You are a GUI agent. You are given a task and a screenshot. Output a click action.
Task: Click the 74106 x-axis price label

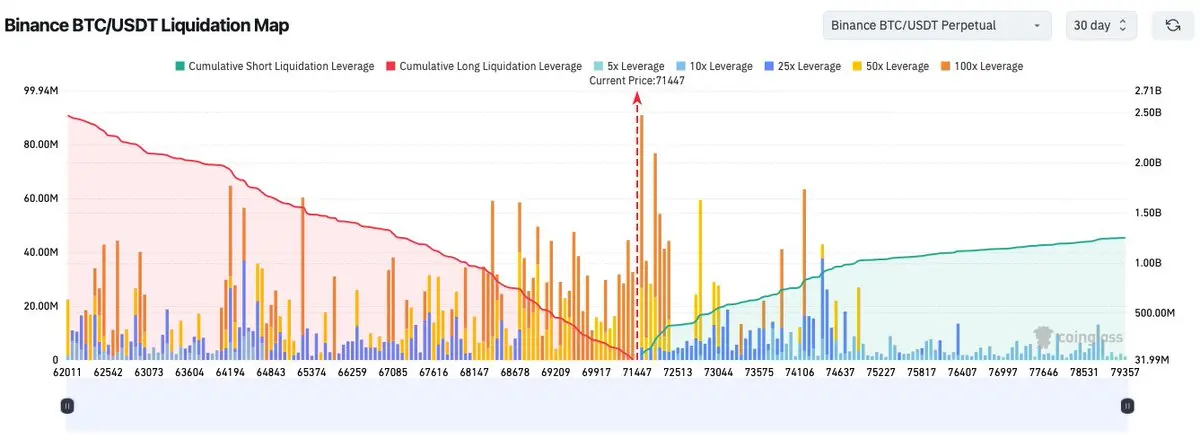800,372
